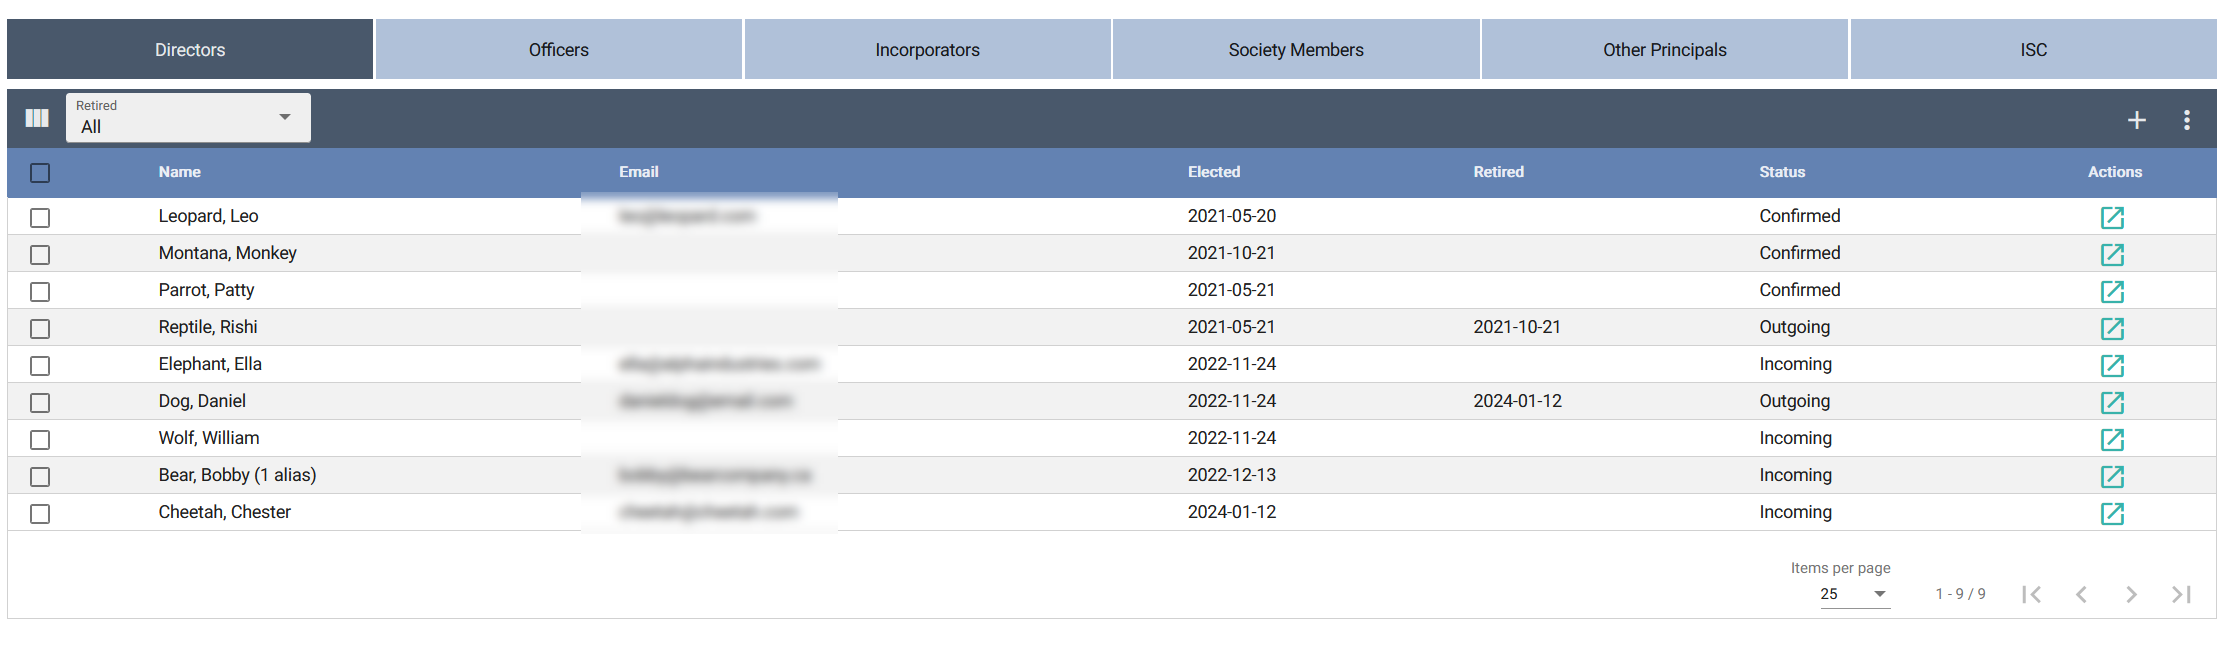This screenshot has height=668, width=2220.
Task: Open details icon for Cheetah, Chester
Action: click(x=2111, y=513)
